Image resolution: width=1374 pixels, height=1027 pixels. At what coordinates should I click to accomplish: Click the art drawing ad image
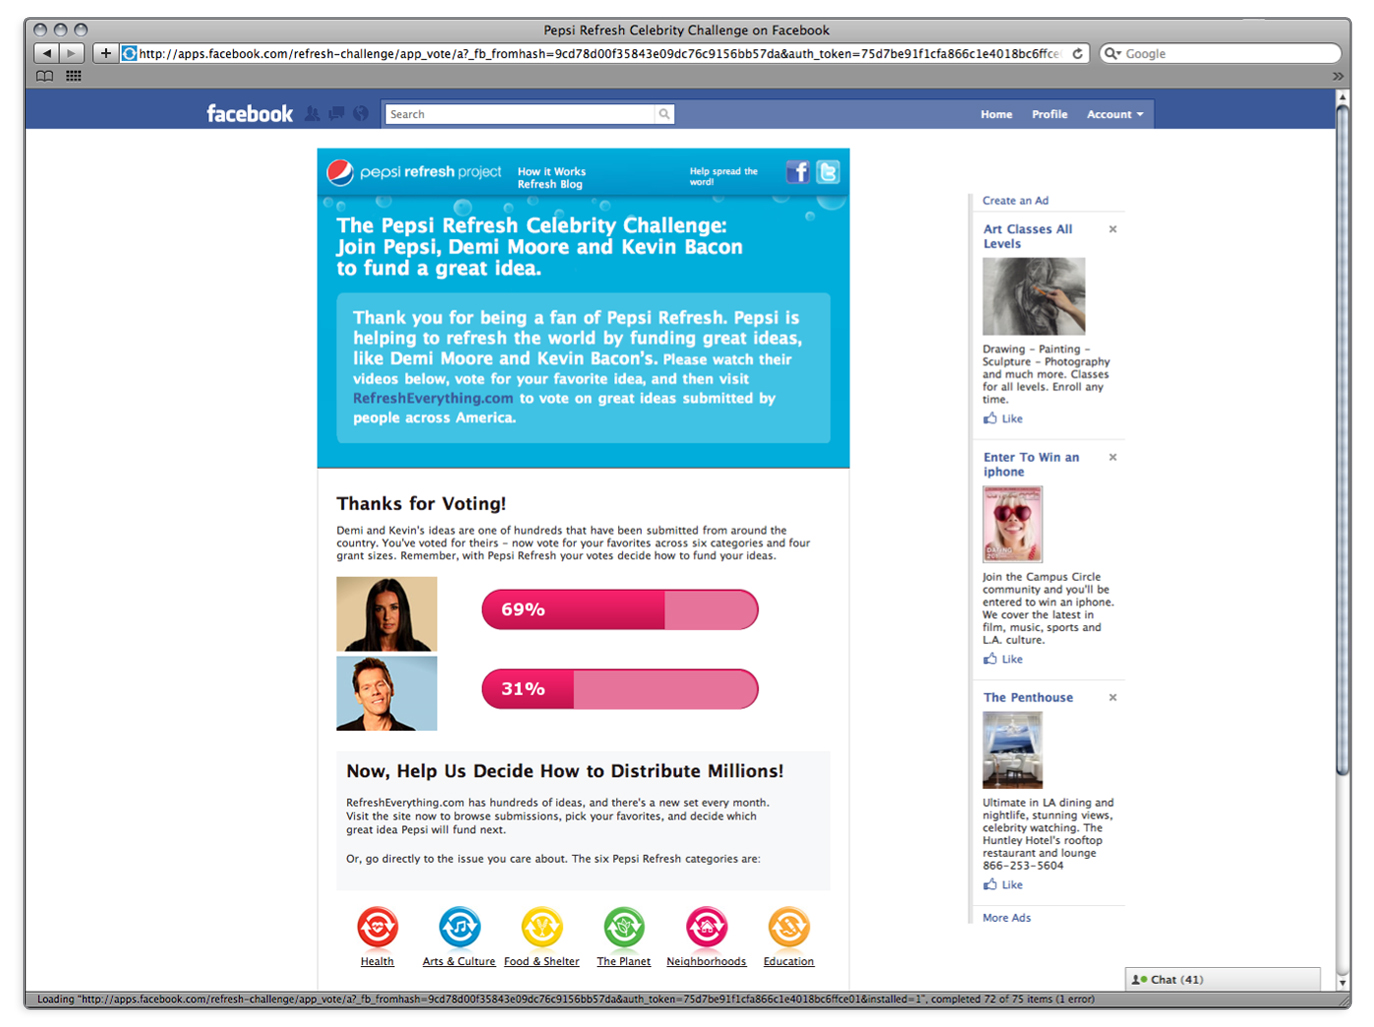coord(1034,296)
